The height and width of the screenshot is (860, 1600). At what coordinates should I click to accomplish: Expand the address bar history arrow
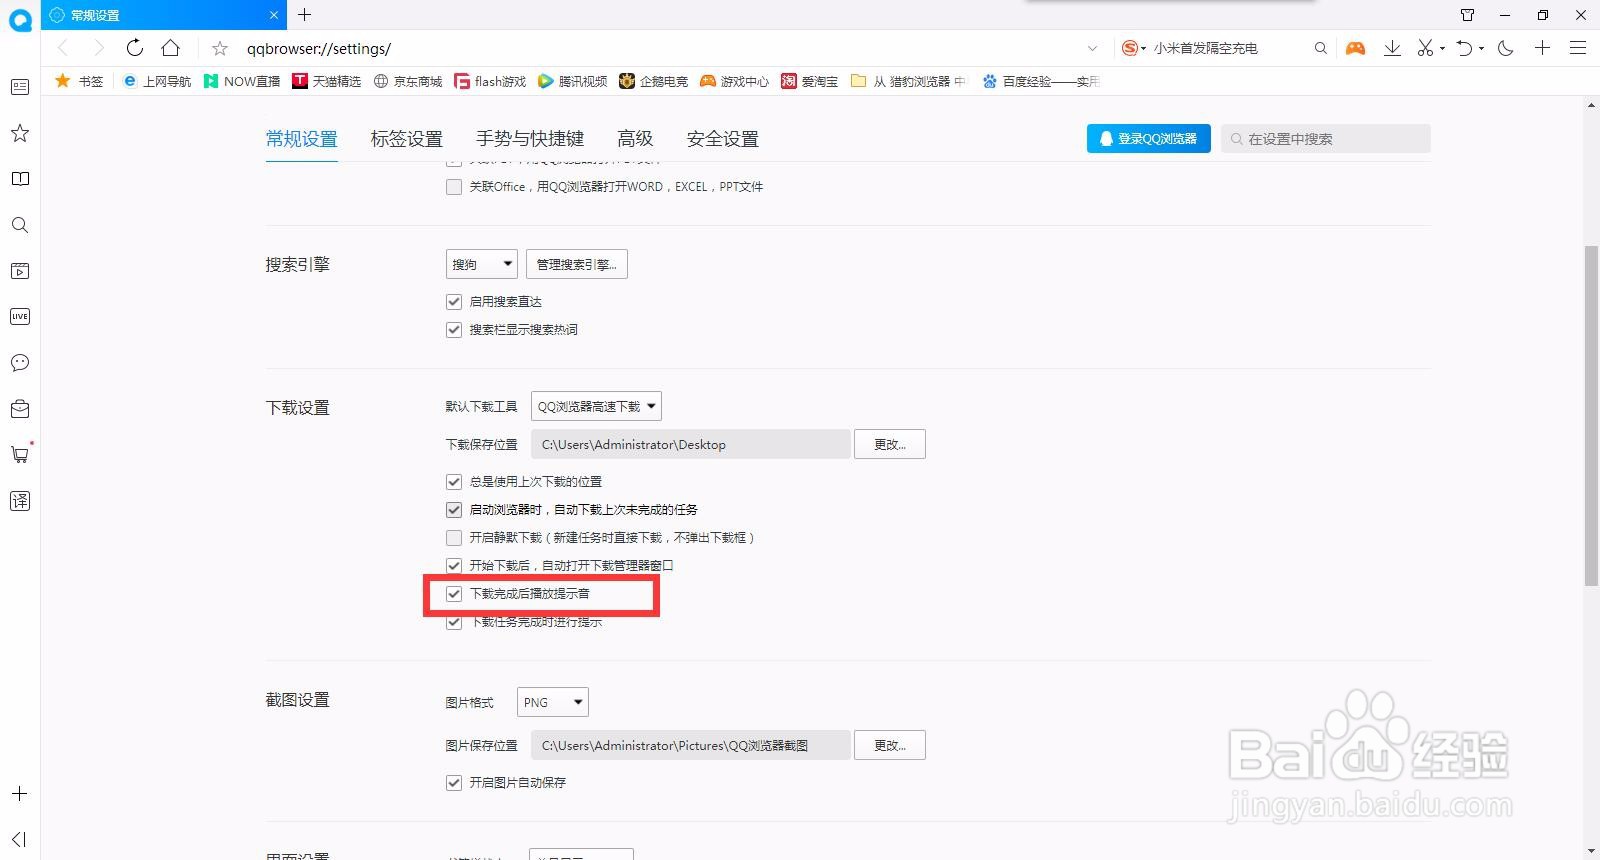click(1092, 48)
